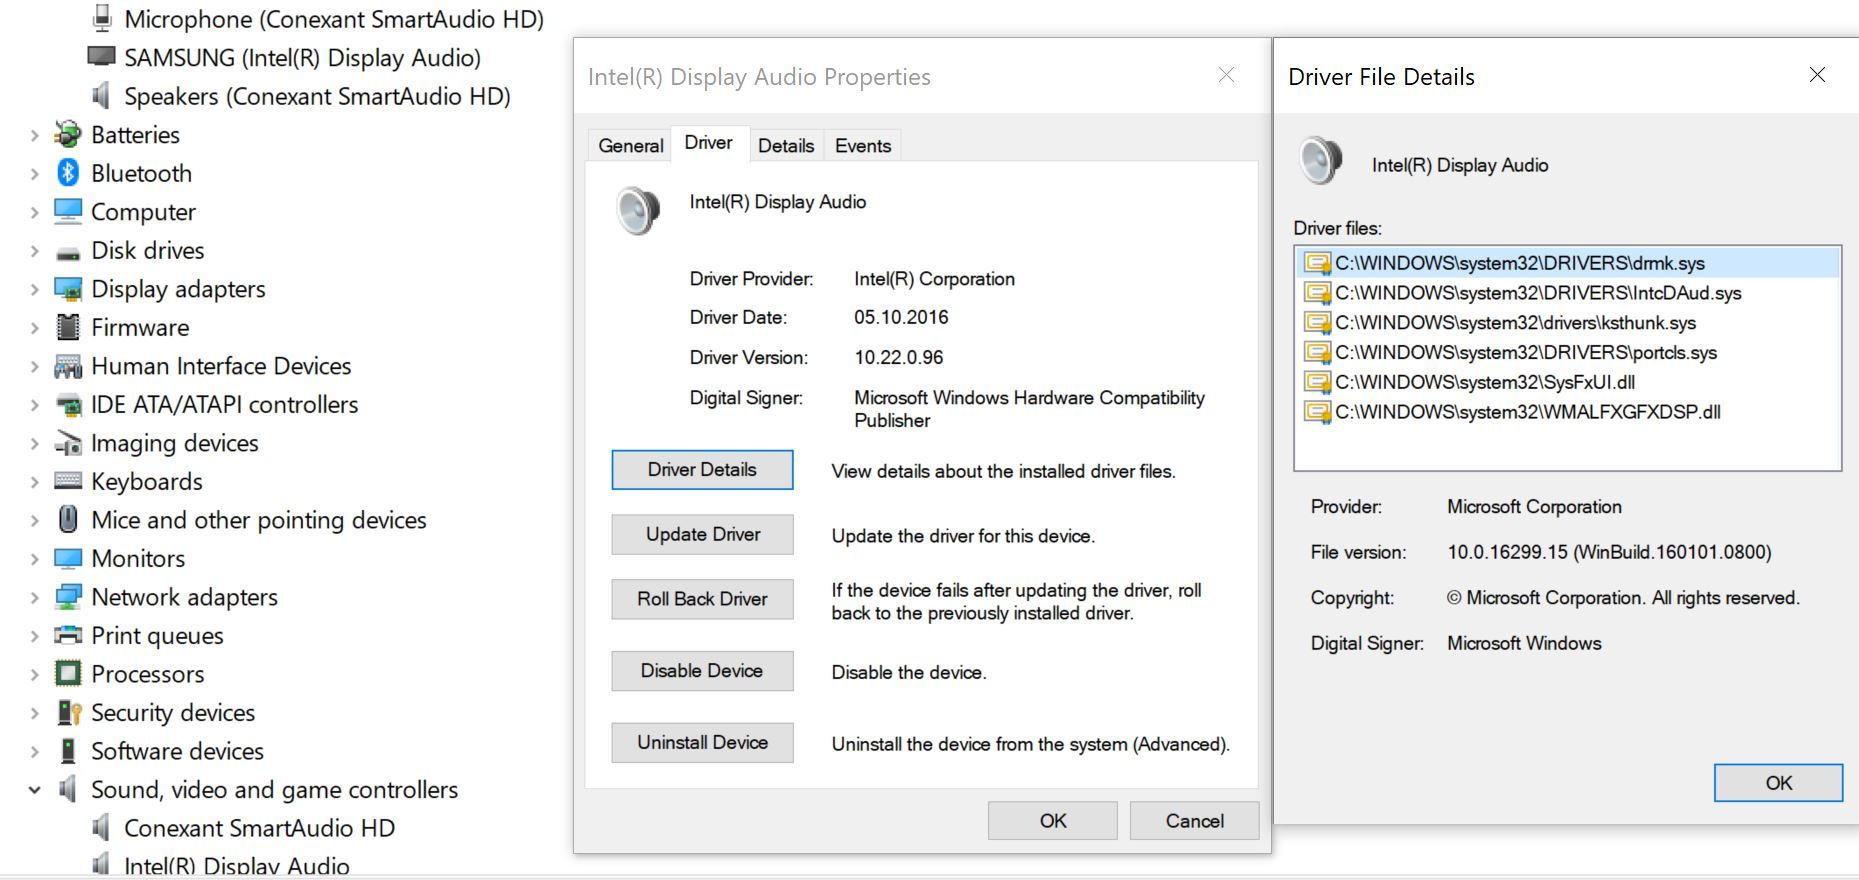Click the Driver Details button
The width and height of the screenshot is (1859, 880).
click(702, 470)
